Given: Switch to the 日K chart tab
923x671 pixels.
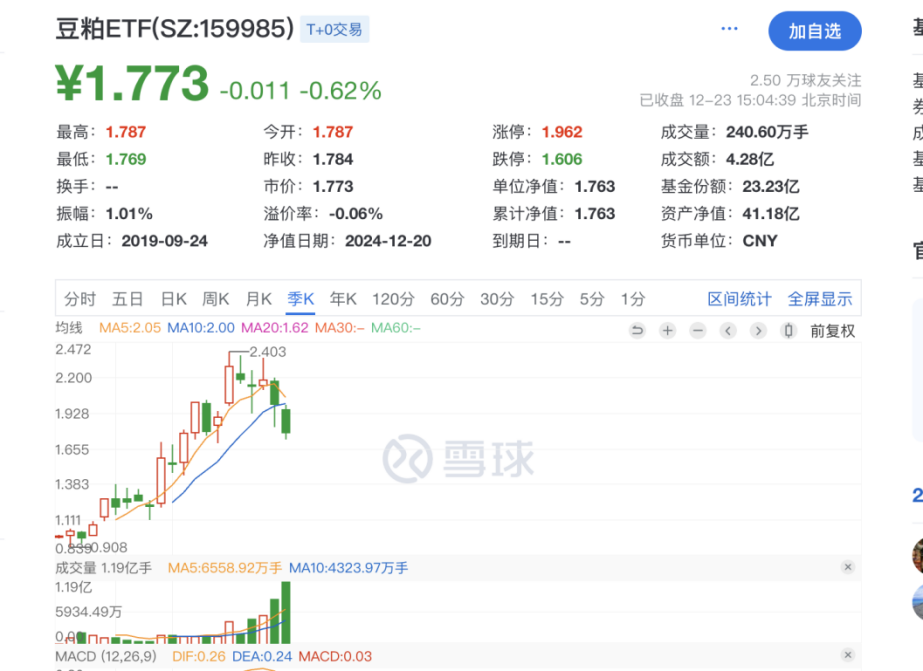Looking at the screenshot, I should tap(174, 299).
